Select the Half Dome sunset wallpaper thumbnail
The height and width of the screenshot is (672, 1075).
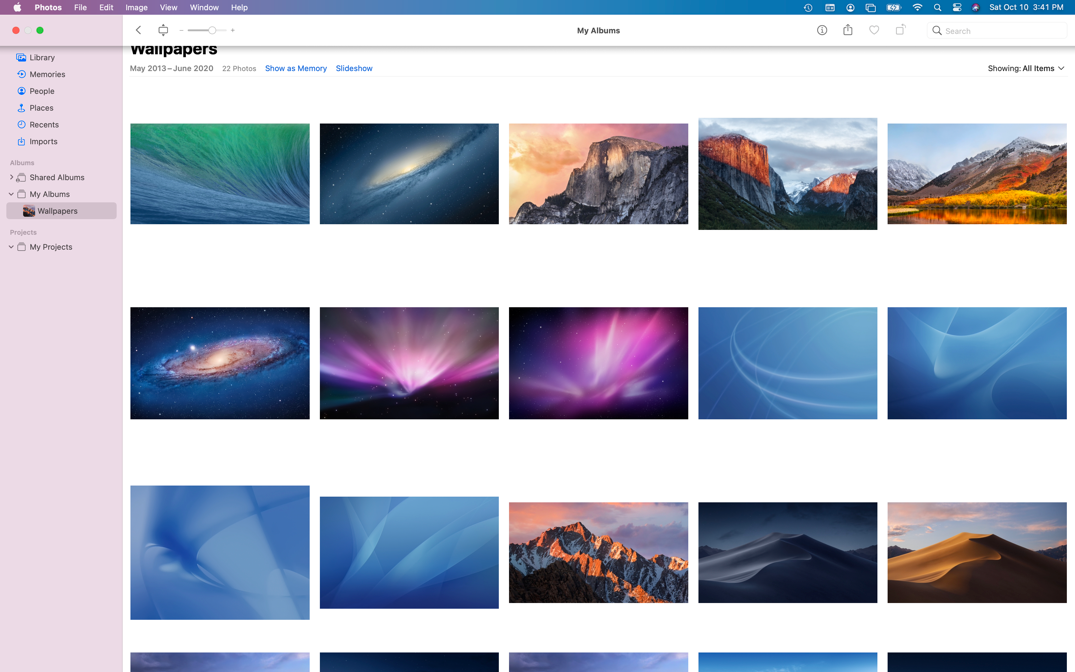599,173
